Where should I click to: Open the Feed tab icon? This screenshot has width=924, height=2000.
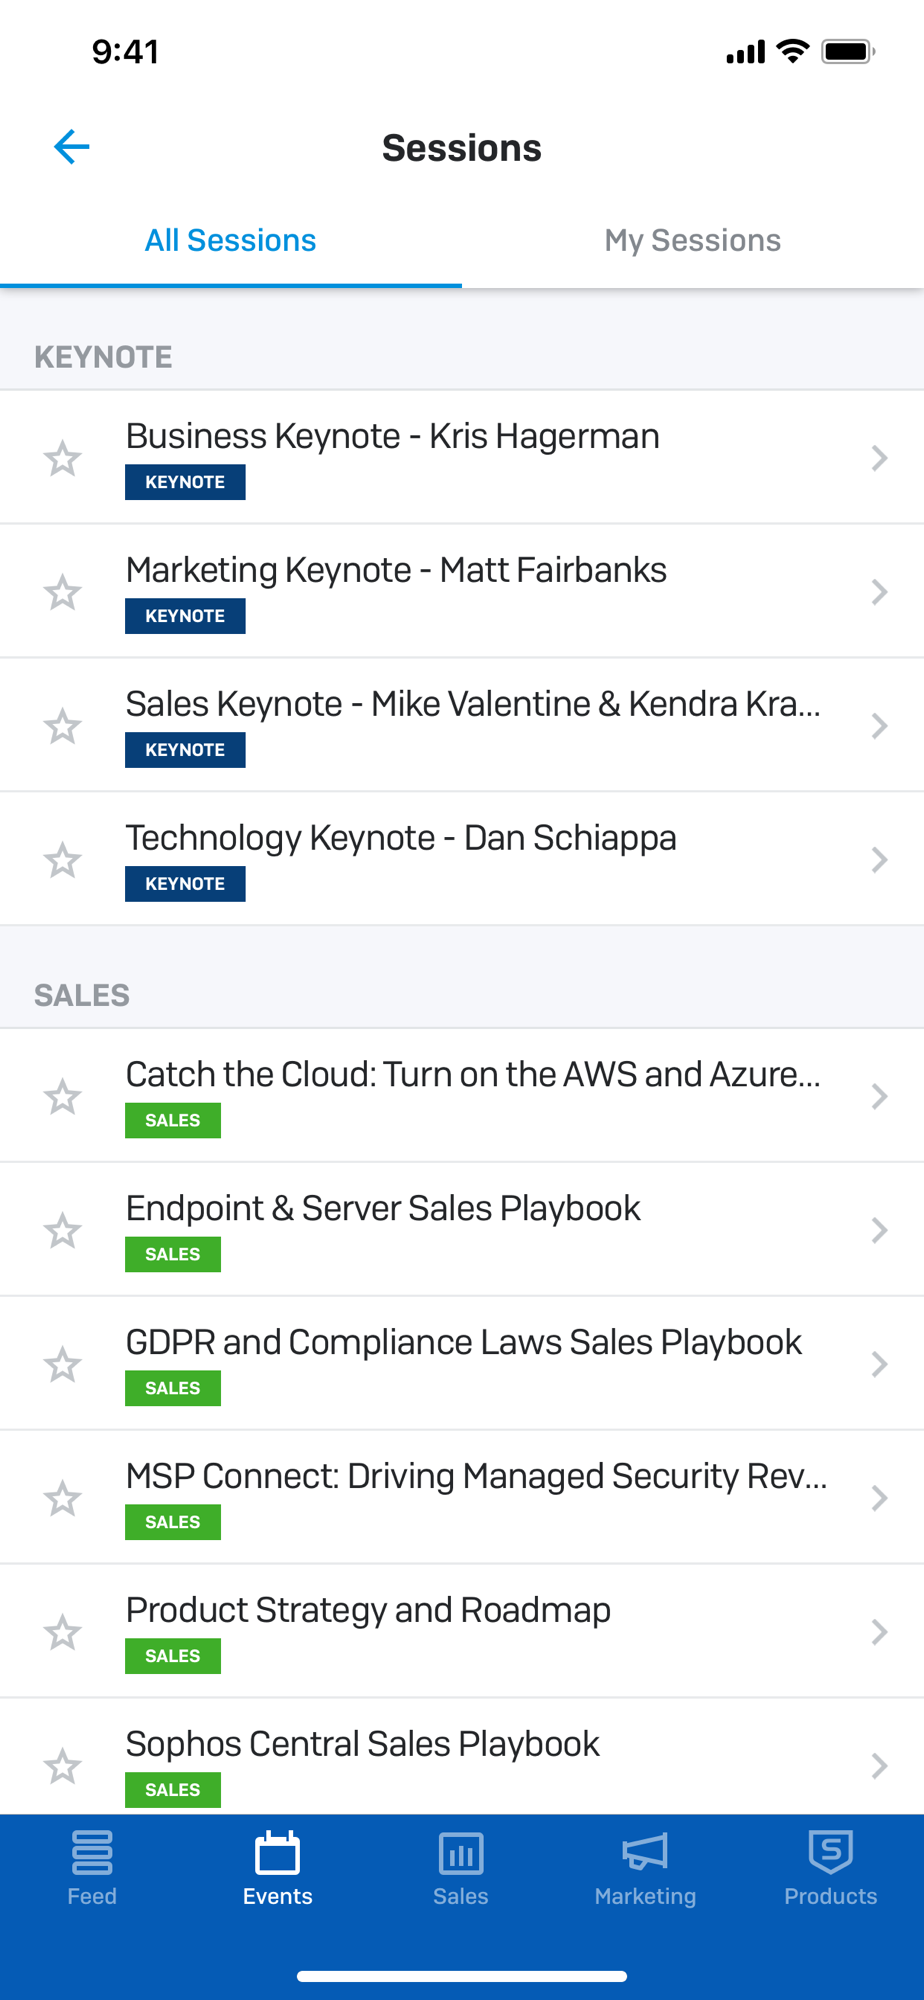click(x=92, y=1852)
